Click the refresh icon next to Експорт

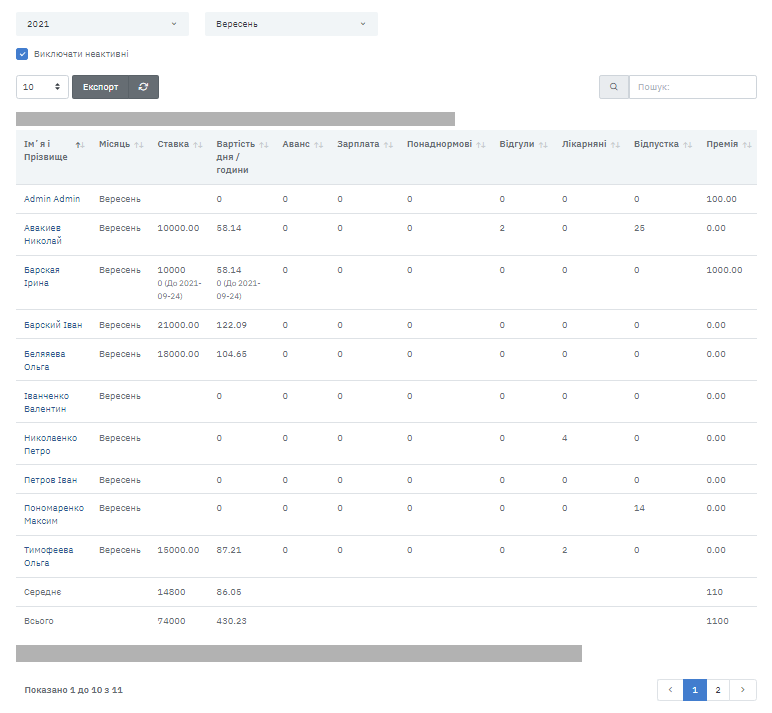pyautogui.click(x=144, y=87)
